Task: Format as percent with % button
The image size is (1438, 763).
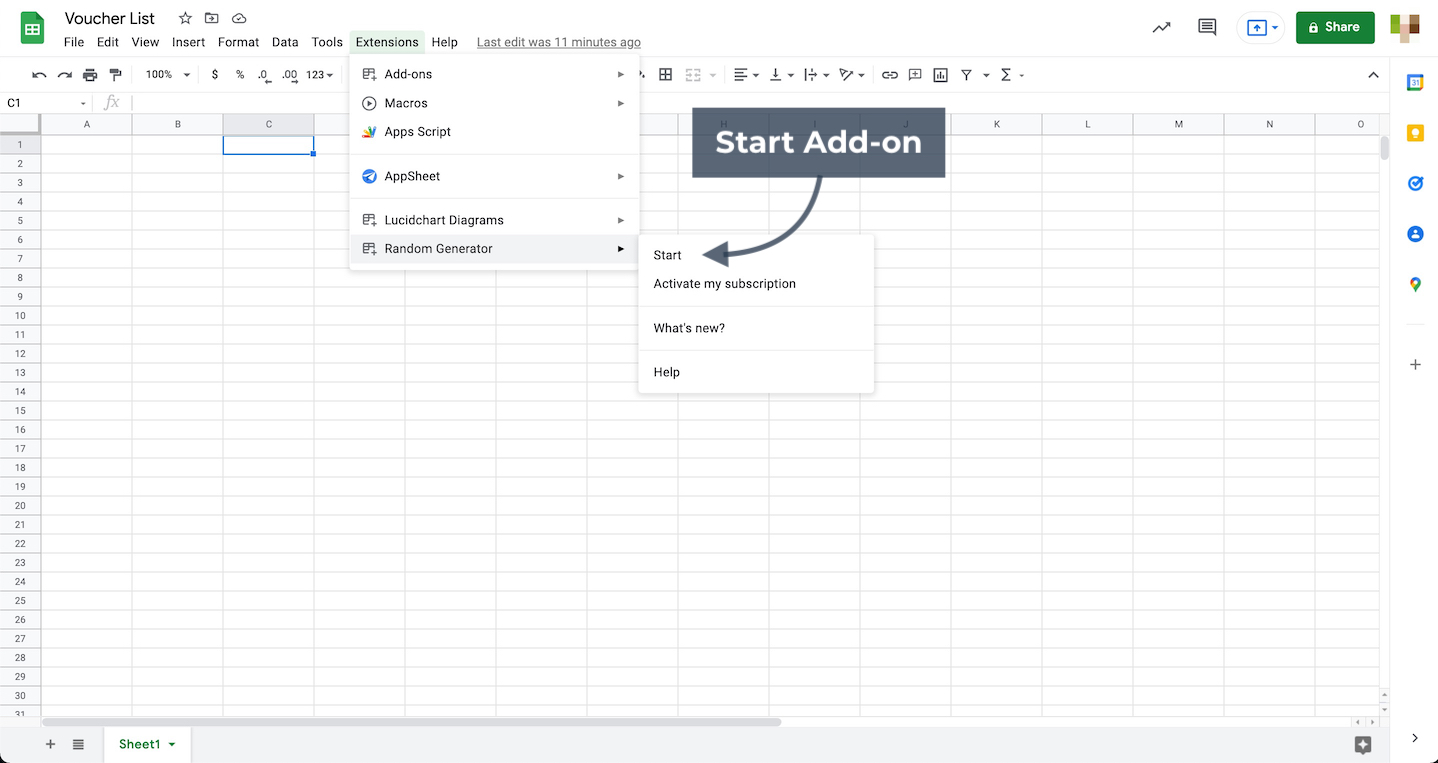Action: (x=240, y=75)
